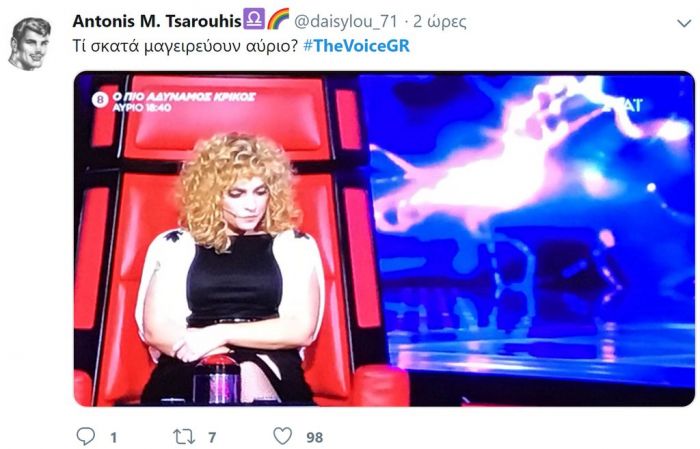This screenshot has width=700, height=449.
Task: Expand the tweet options chevron menu
Action: (x=683, y=23)
